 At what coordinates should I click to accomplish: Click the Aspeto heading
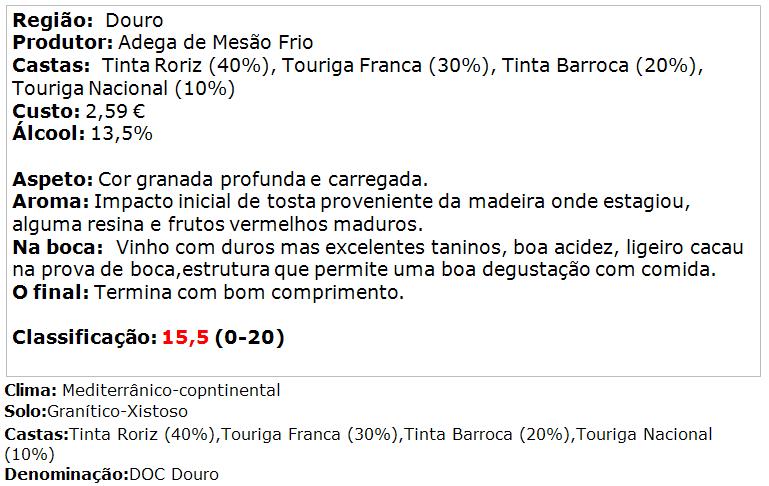click(x=52, y=179)
